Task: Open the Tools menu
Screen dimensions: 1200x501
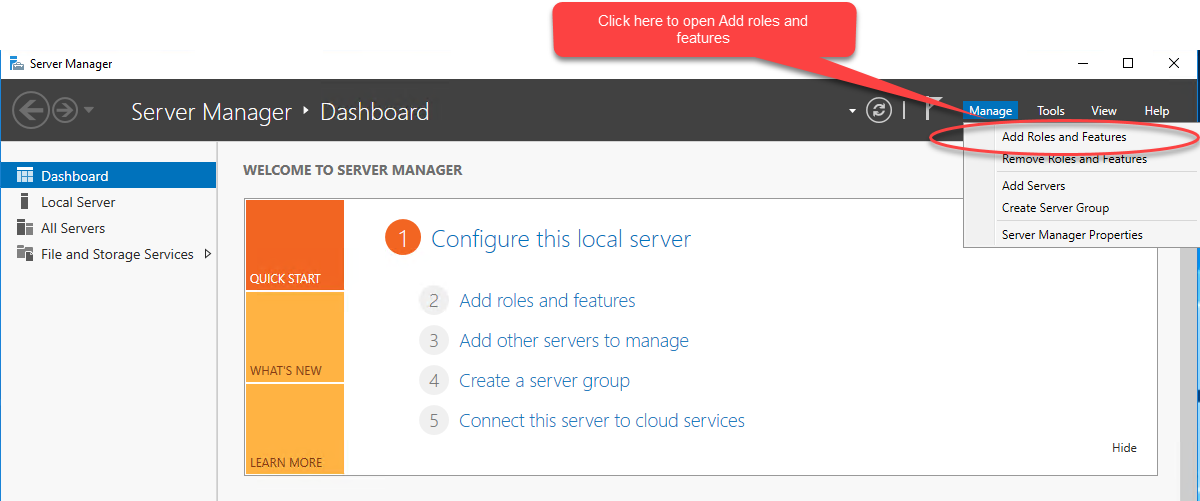Action: click(x=1051, y=111)
